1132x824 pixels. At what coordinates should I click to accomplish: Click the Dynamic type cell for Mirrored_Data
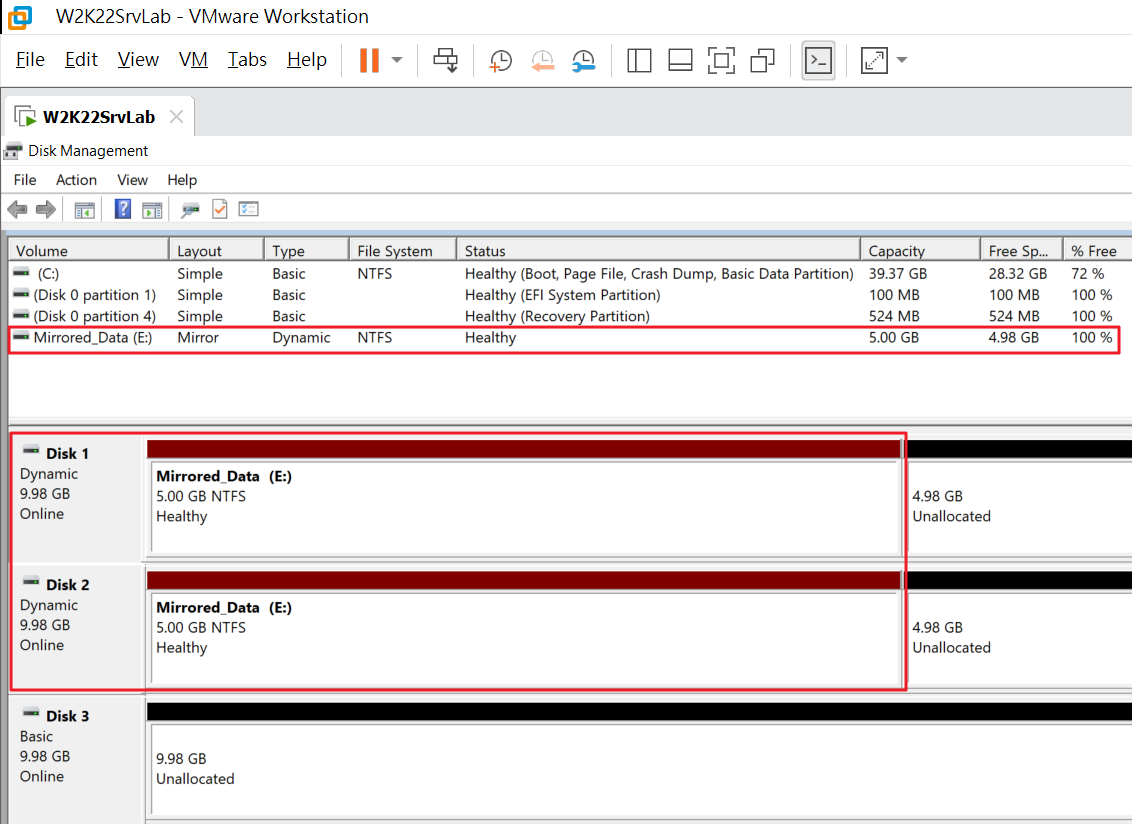pos(301,337)
